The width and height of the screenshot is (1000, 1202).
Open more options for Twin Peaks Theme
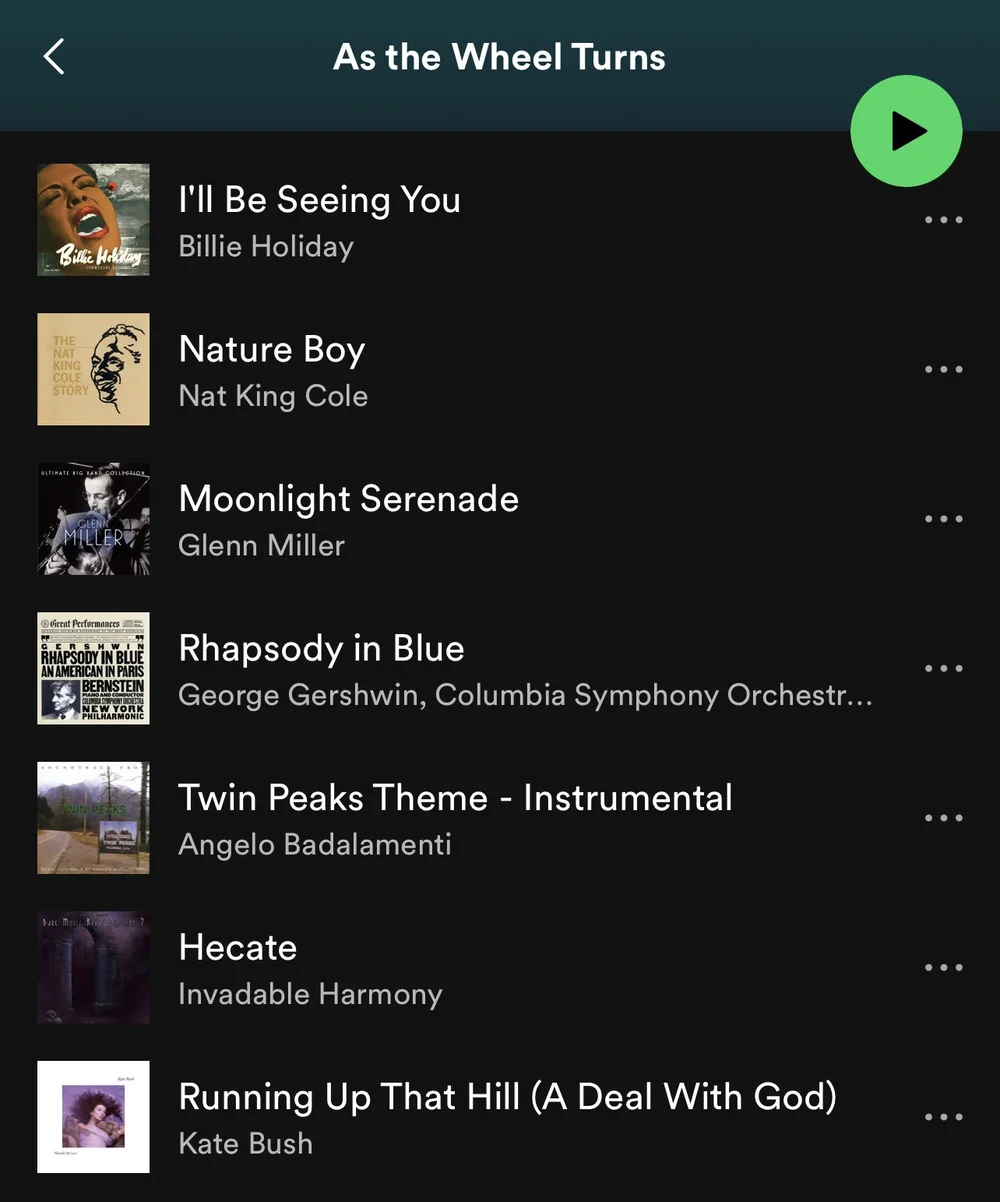tap(943, 818)
